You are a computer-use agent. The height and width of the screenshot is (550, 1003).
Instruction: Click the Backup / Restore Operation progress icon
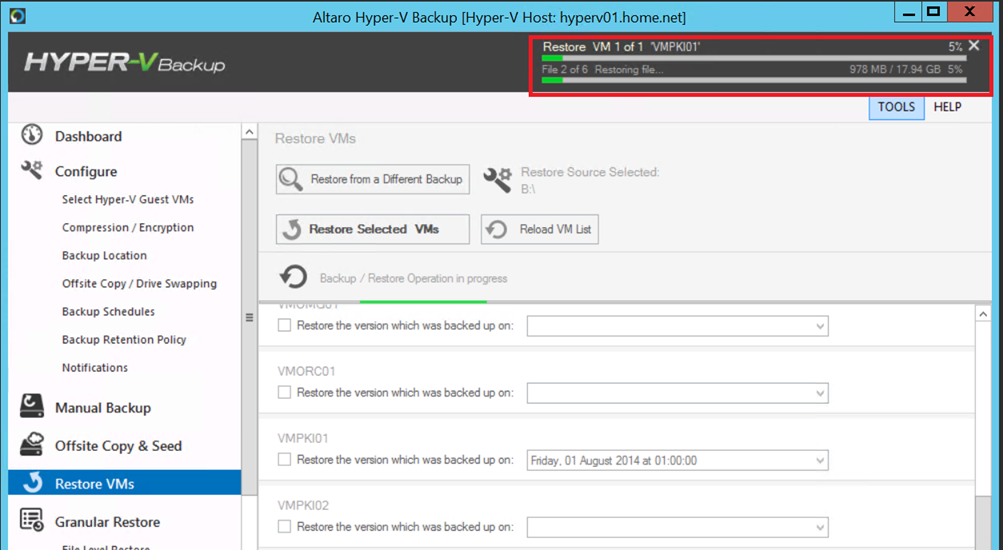coord(293,278)
